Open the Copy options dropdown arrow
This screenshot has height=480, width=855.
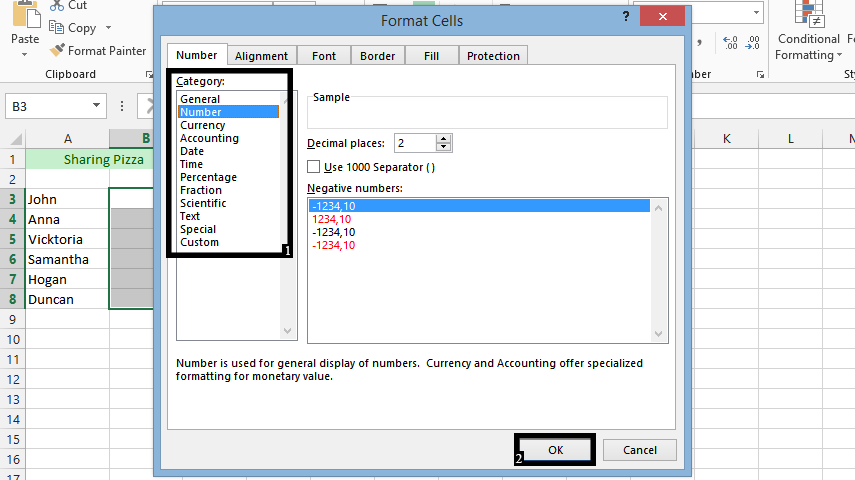(108, 27)
